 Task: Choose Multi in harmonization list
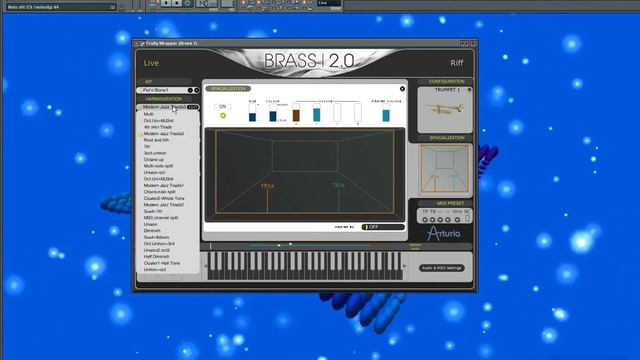pyautogui.click(x=149, y=114)
